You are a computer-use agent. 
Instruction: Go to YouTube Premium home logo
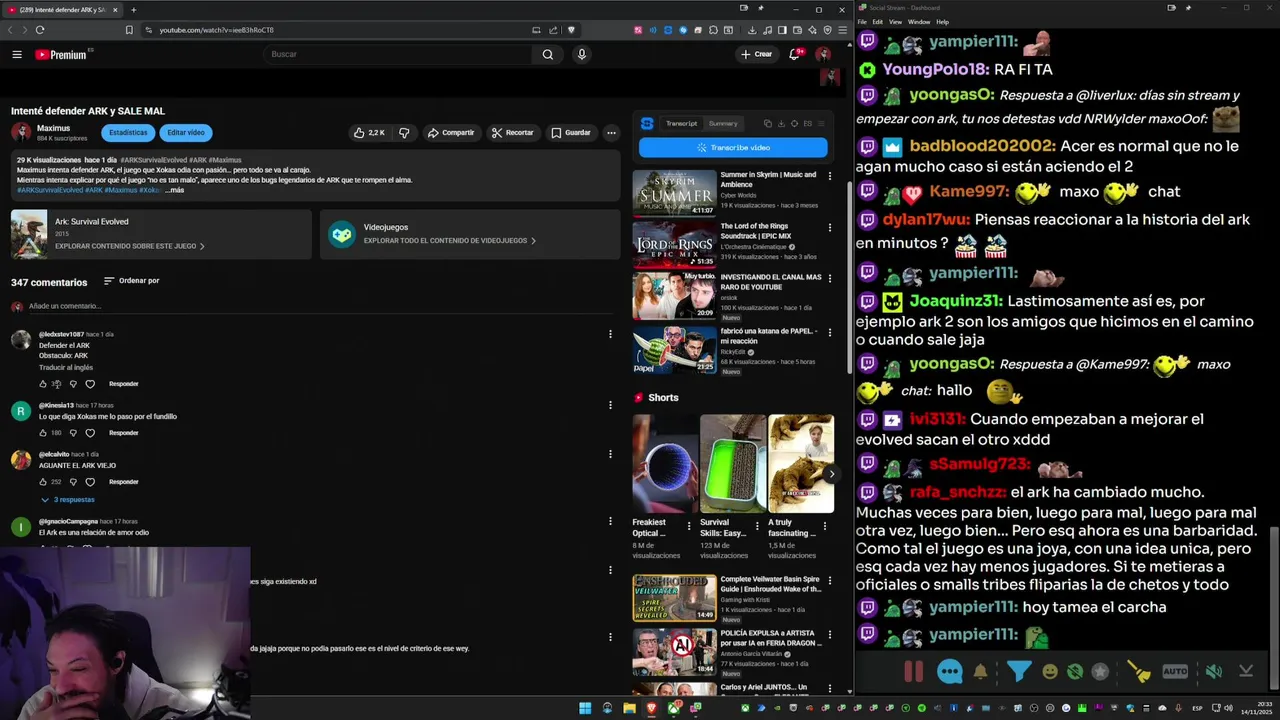pos(62,54)
